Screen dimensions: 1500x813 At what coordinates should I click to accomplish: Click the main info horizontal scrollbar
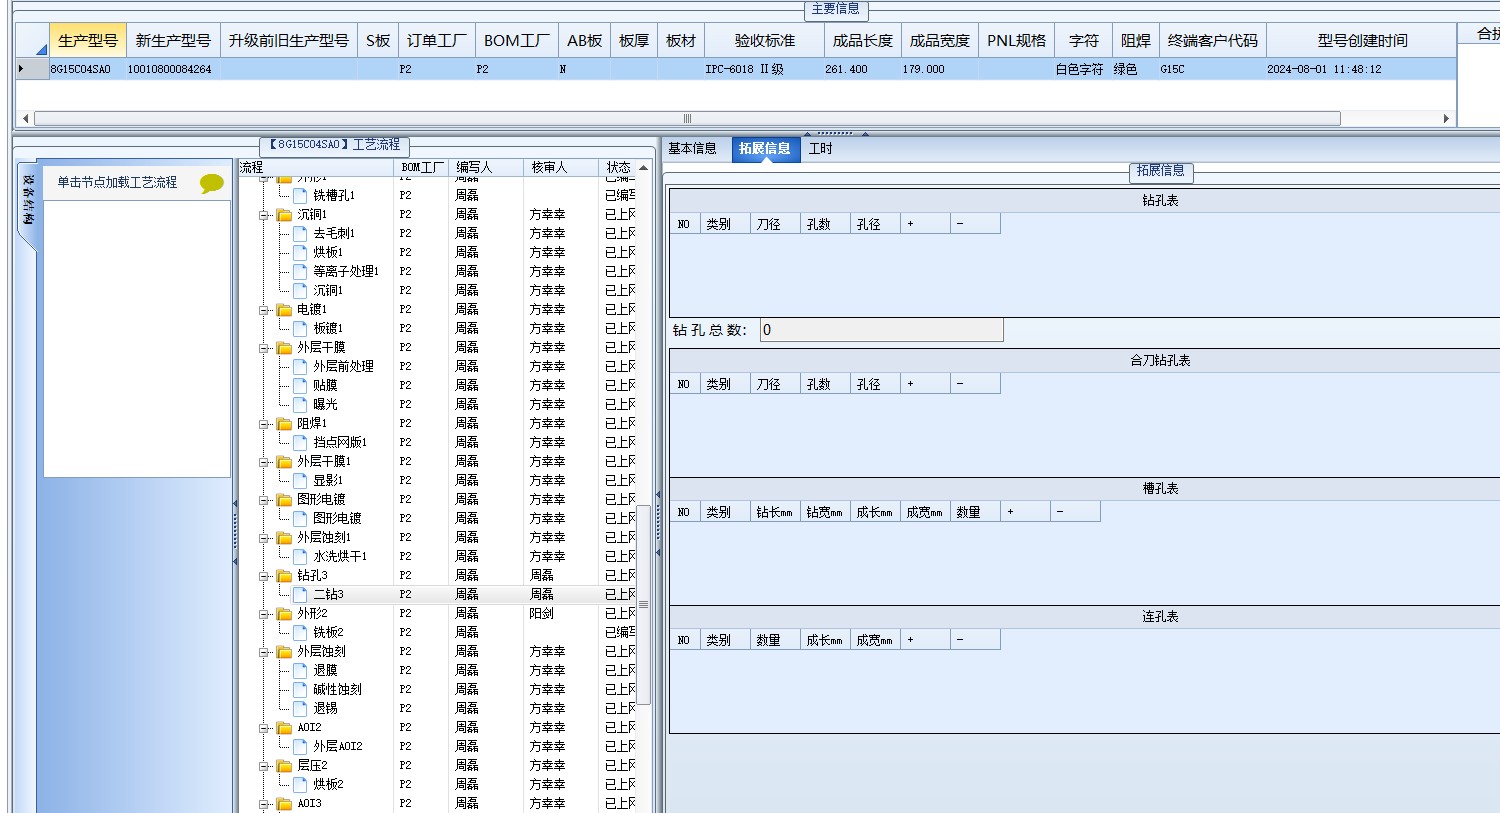pyautogui.click(x=687, y=118)
